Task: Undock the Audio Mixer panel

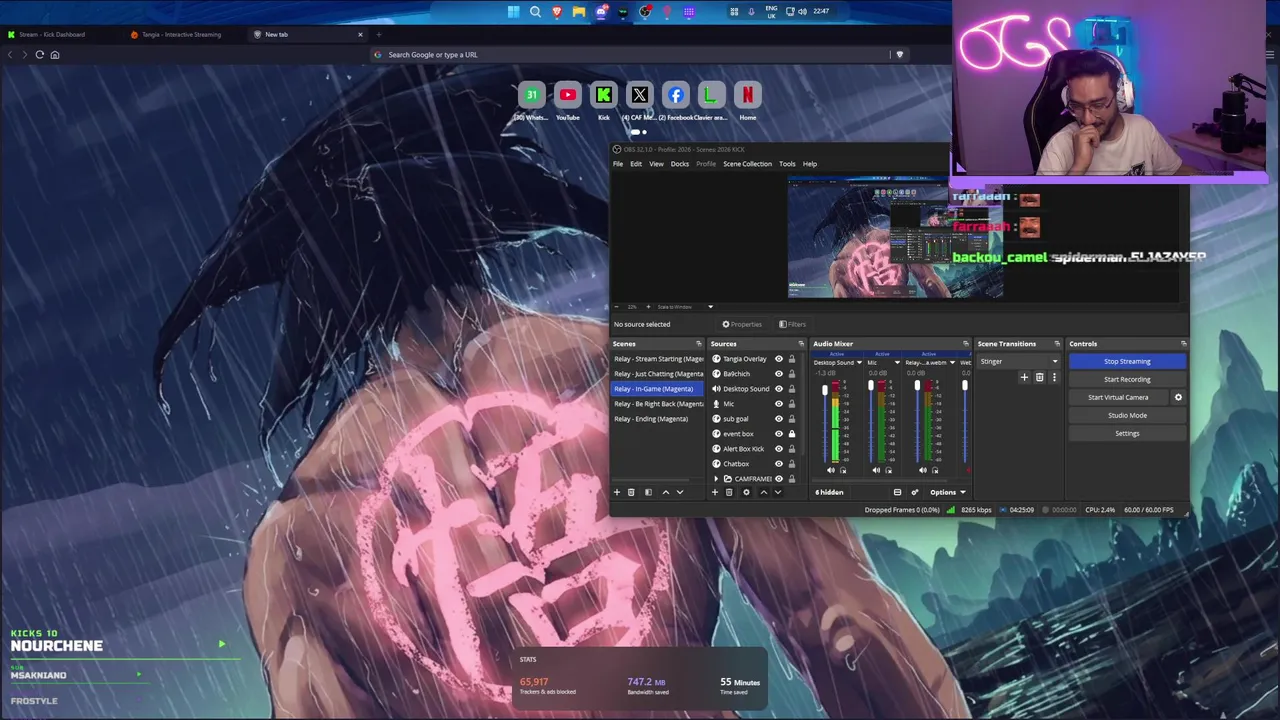Action: (966, 344)
